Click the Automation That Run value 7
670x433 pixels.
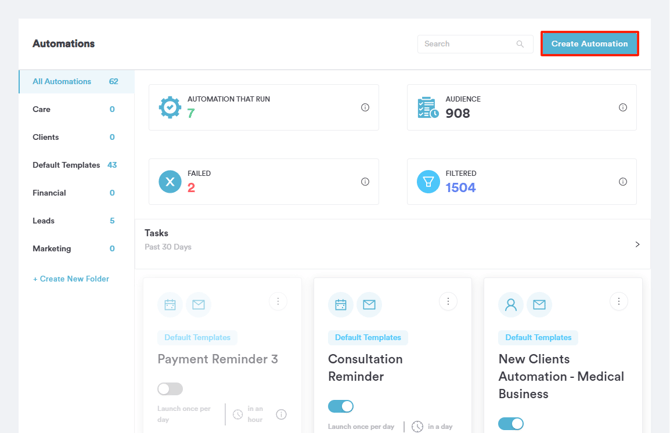191,113
